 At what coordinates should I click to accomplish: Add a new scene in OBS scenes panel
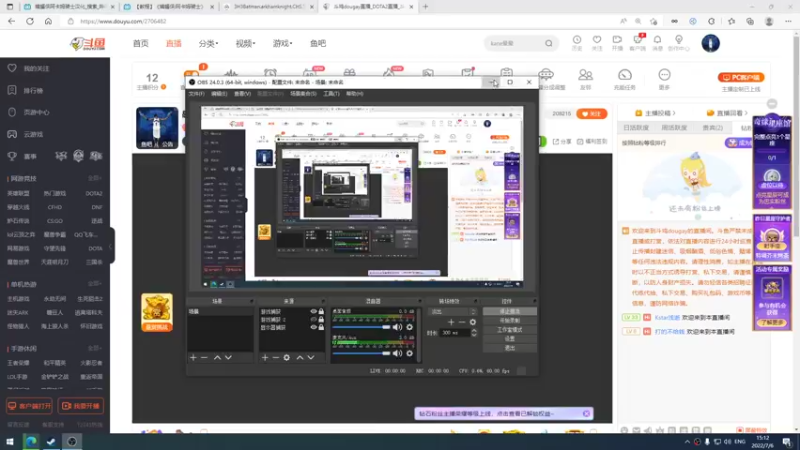click(193, 358)
